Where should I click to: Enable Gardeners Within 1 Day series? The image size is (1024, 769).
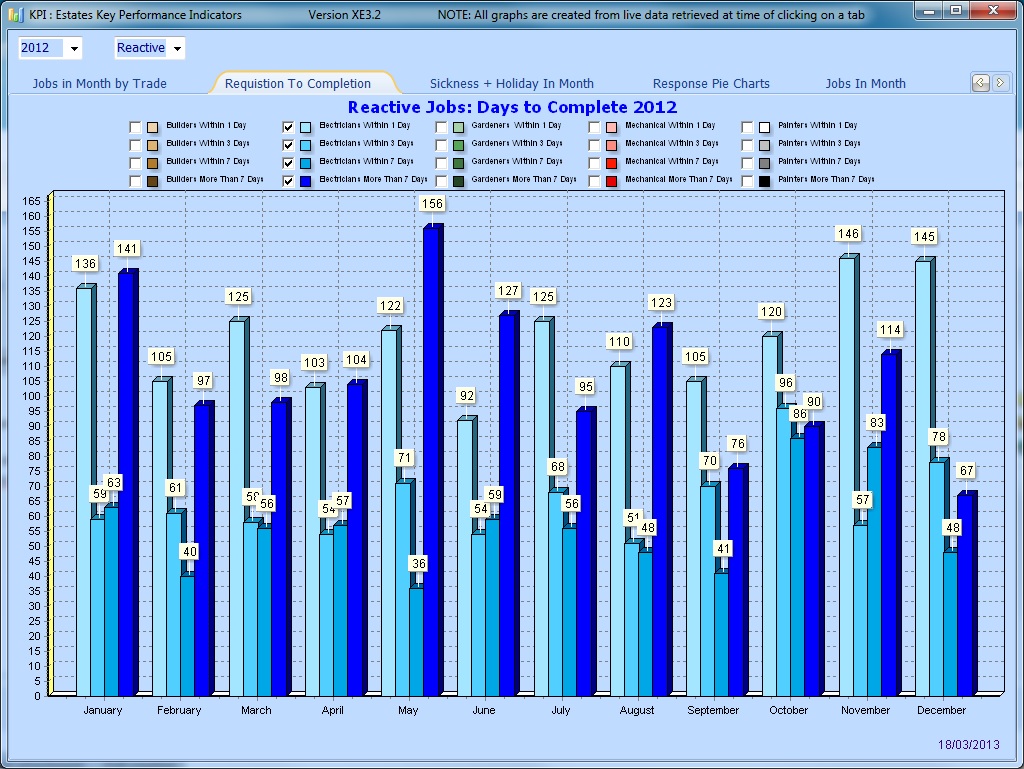pos(441,127)
